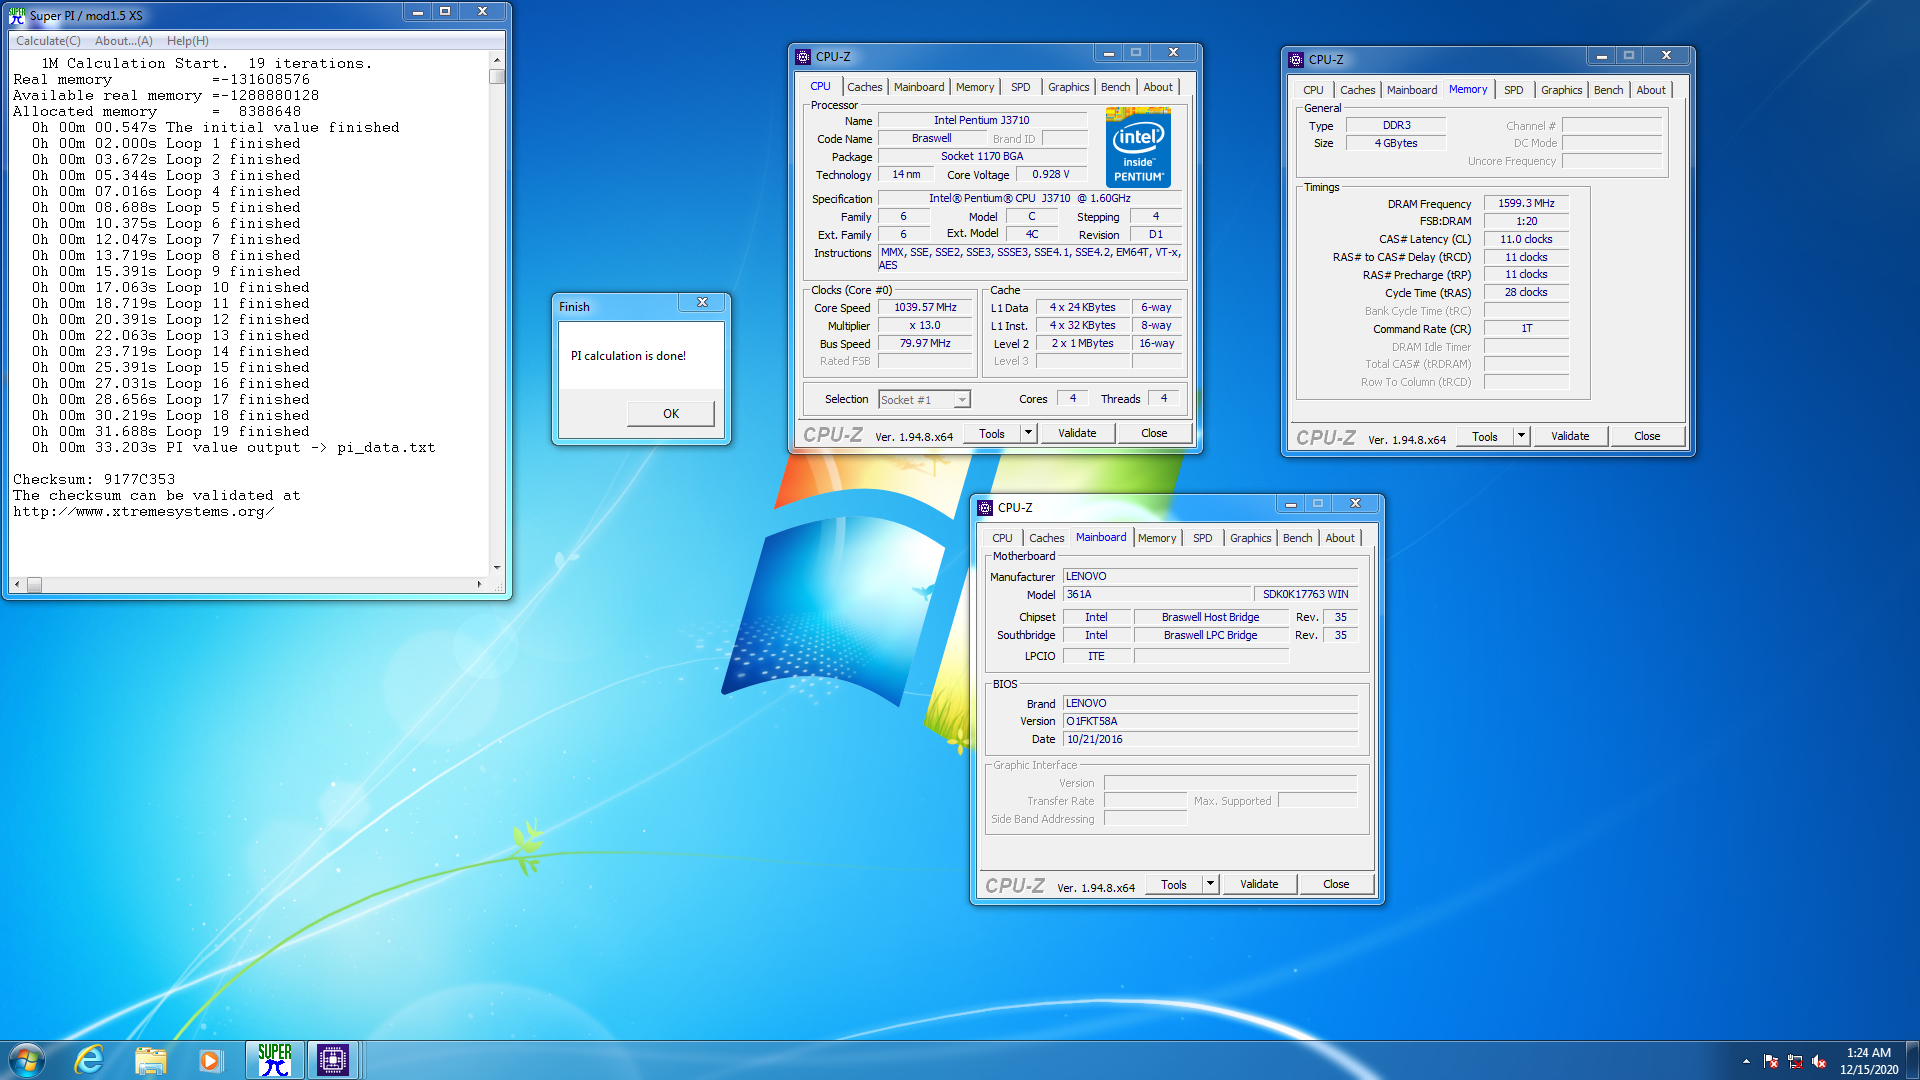The image size is (1920, 1080).
Task: Open SPD tab in Memory window
Action: [1514, 90]
